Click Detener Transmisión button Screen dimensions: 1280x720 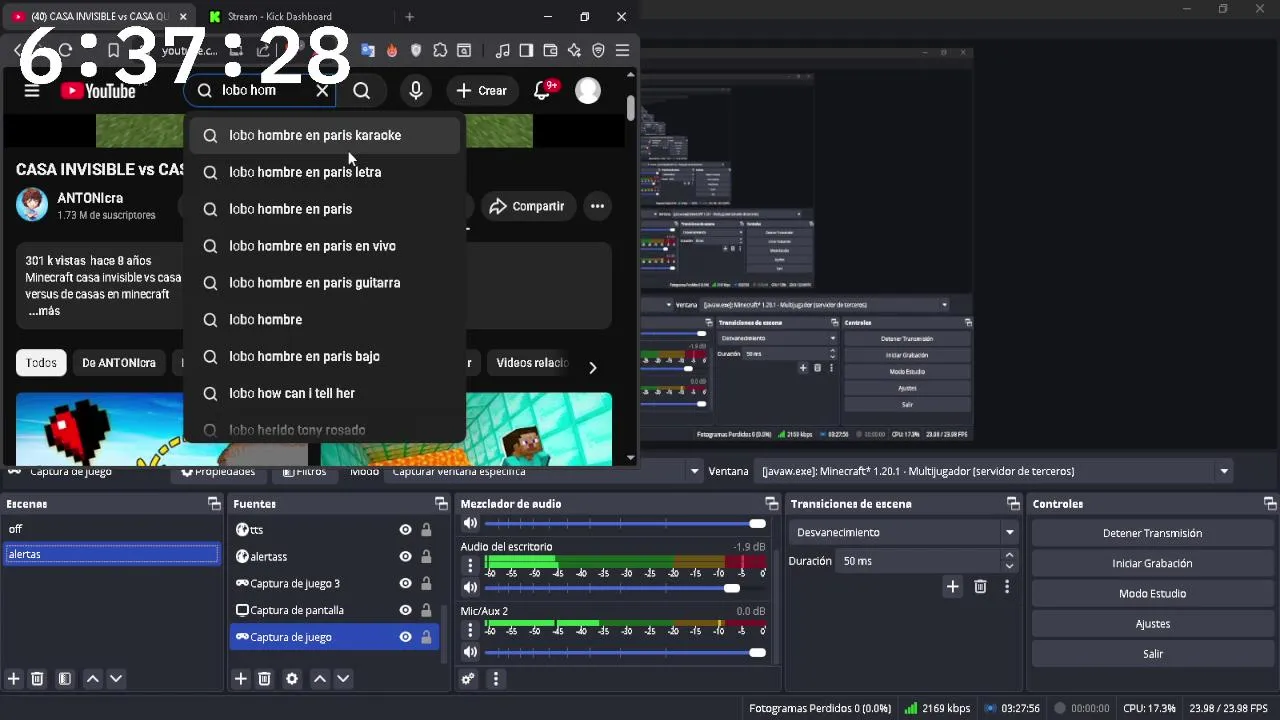pos(1152,533)
